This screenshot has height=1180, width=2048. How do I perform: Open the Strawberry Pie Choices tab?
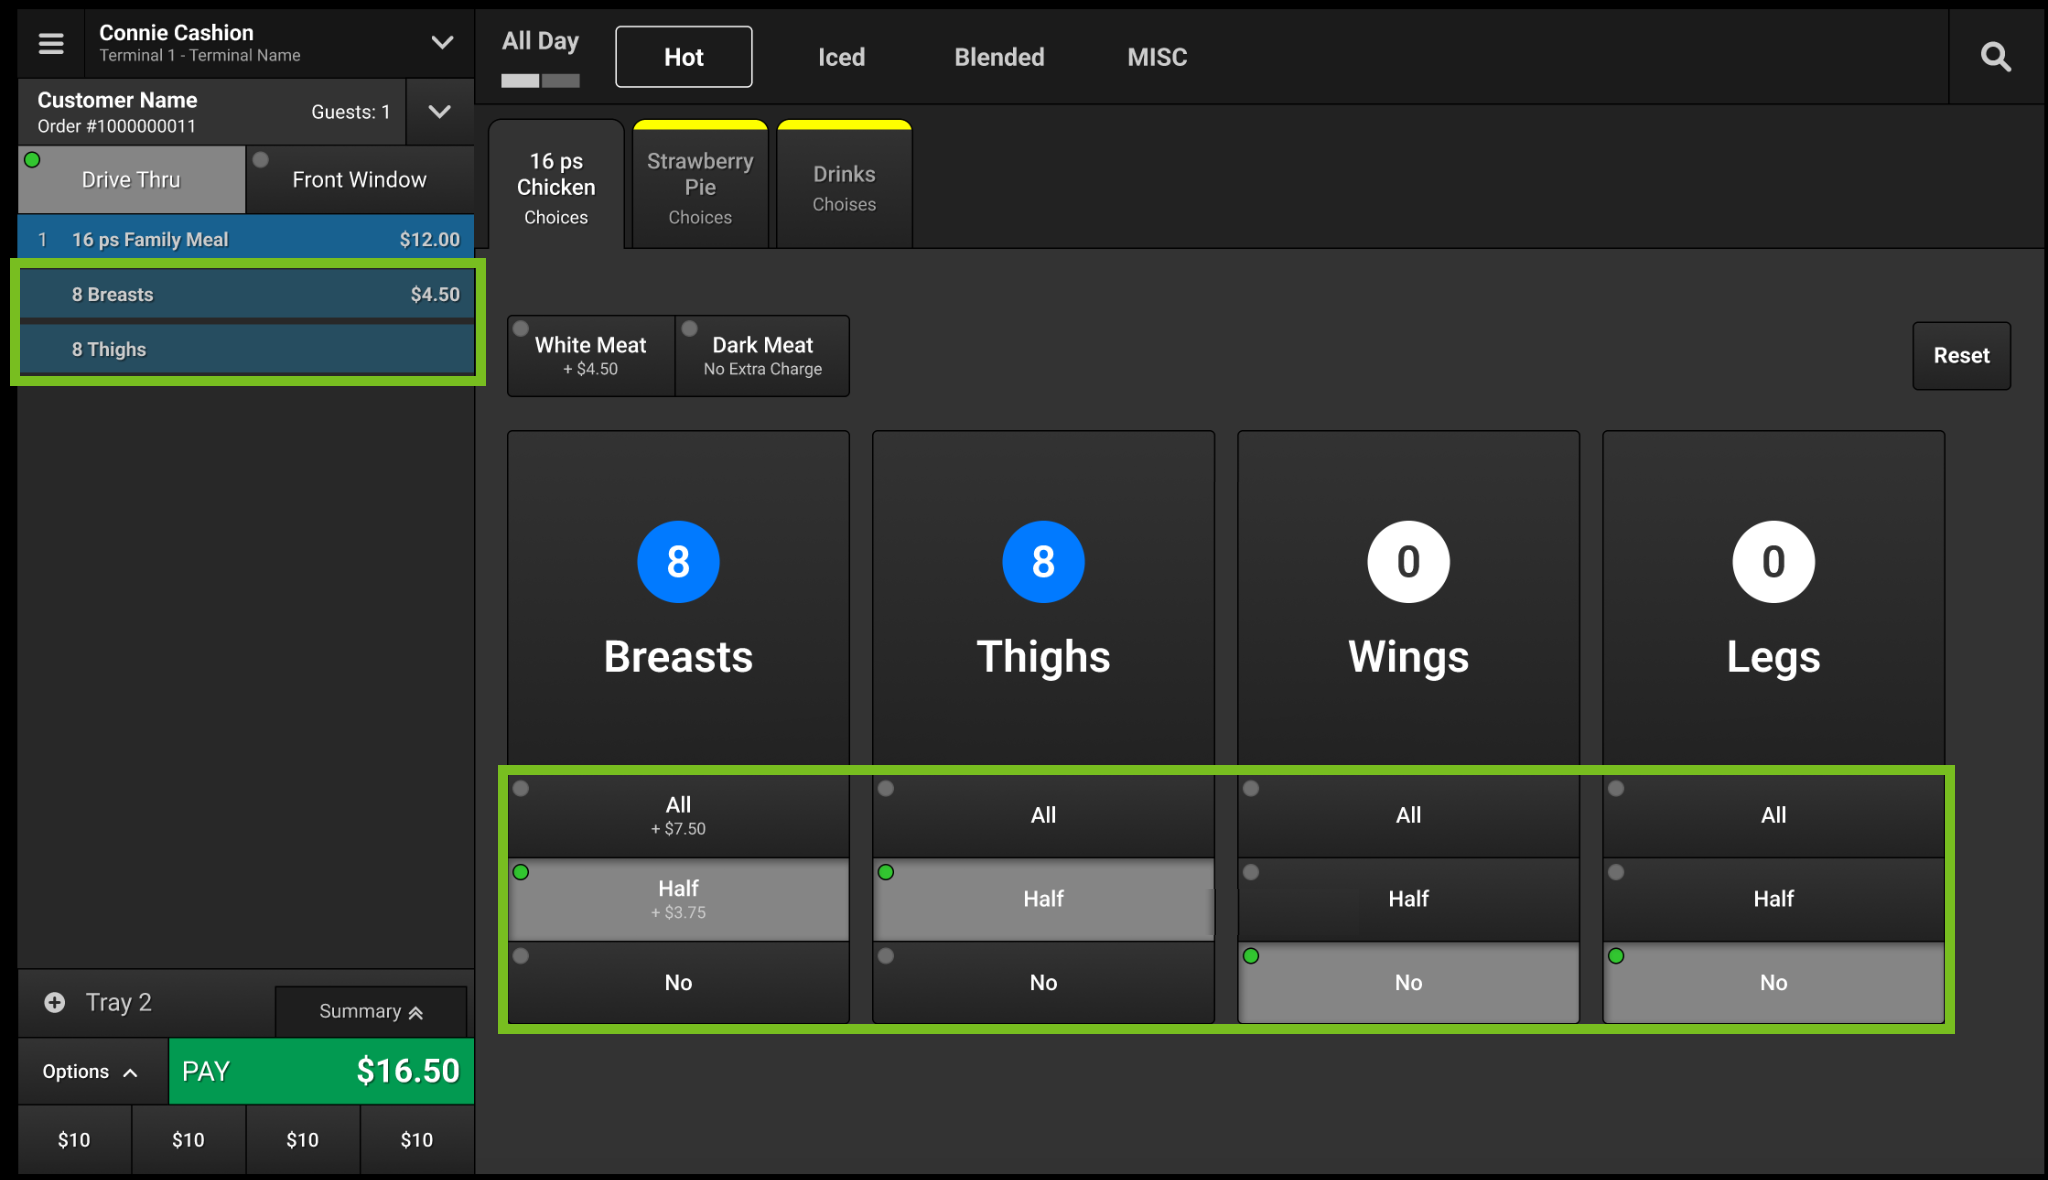(x=700, y=187)
